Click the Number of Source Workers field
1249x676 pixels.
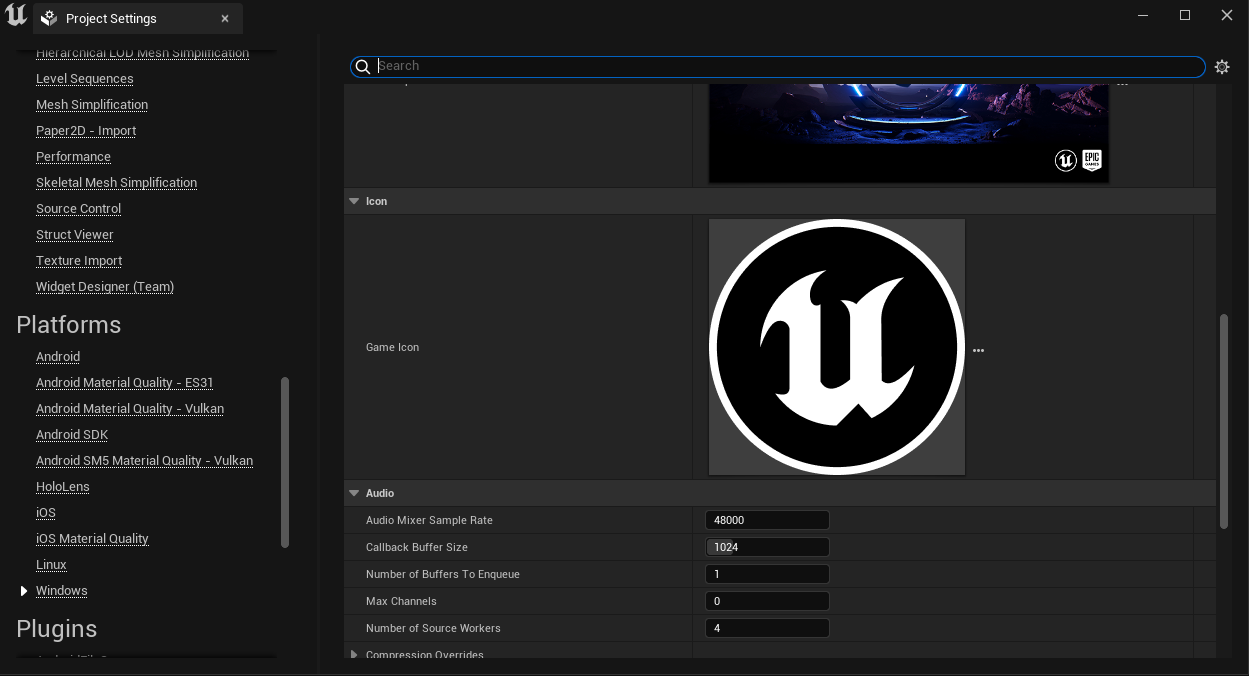[767, 628]
